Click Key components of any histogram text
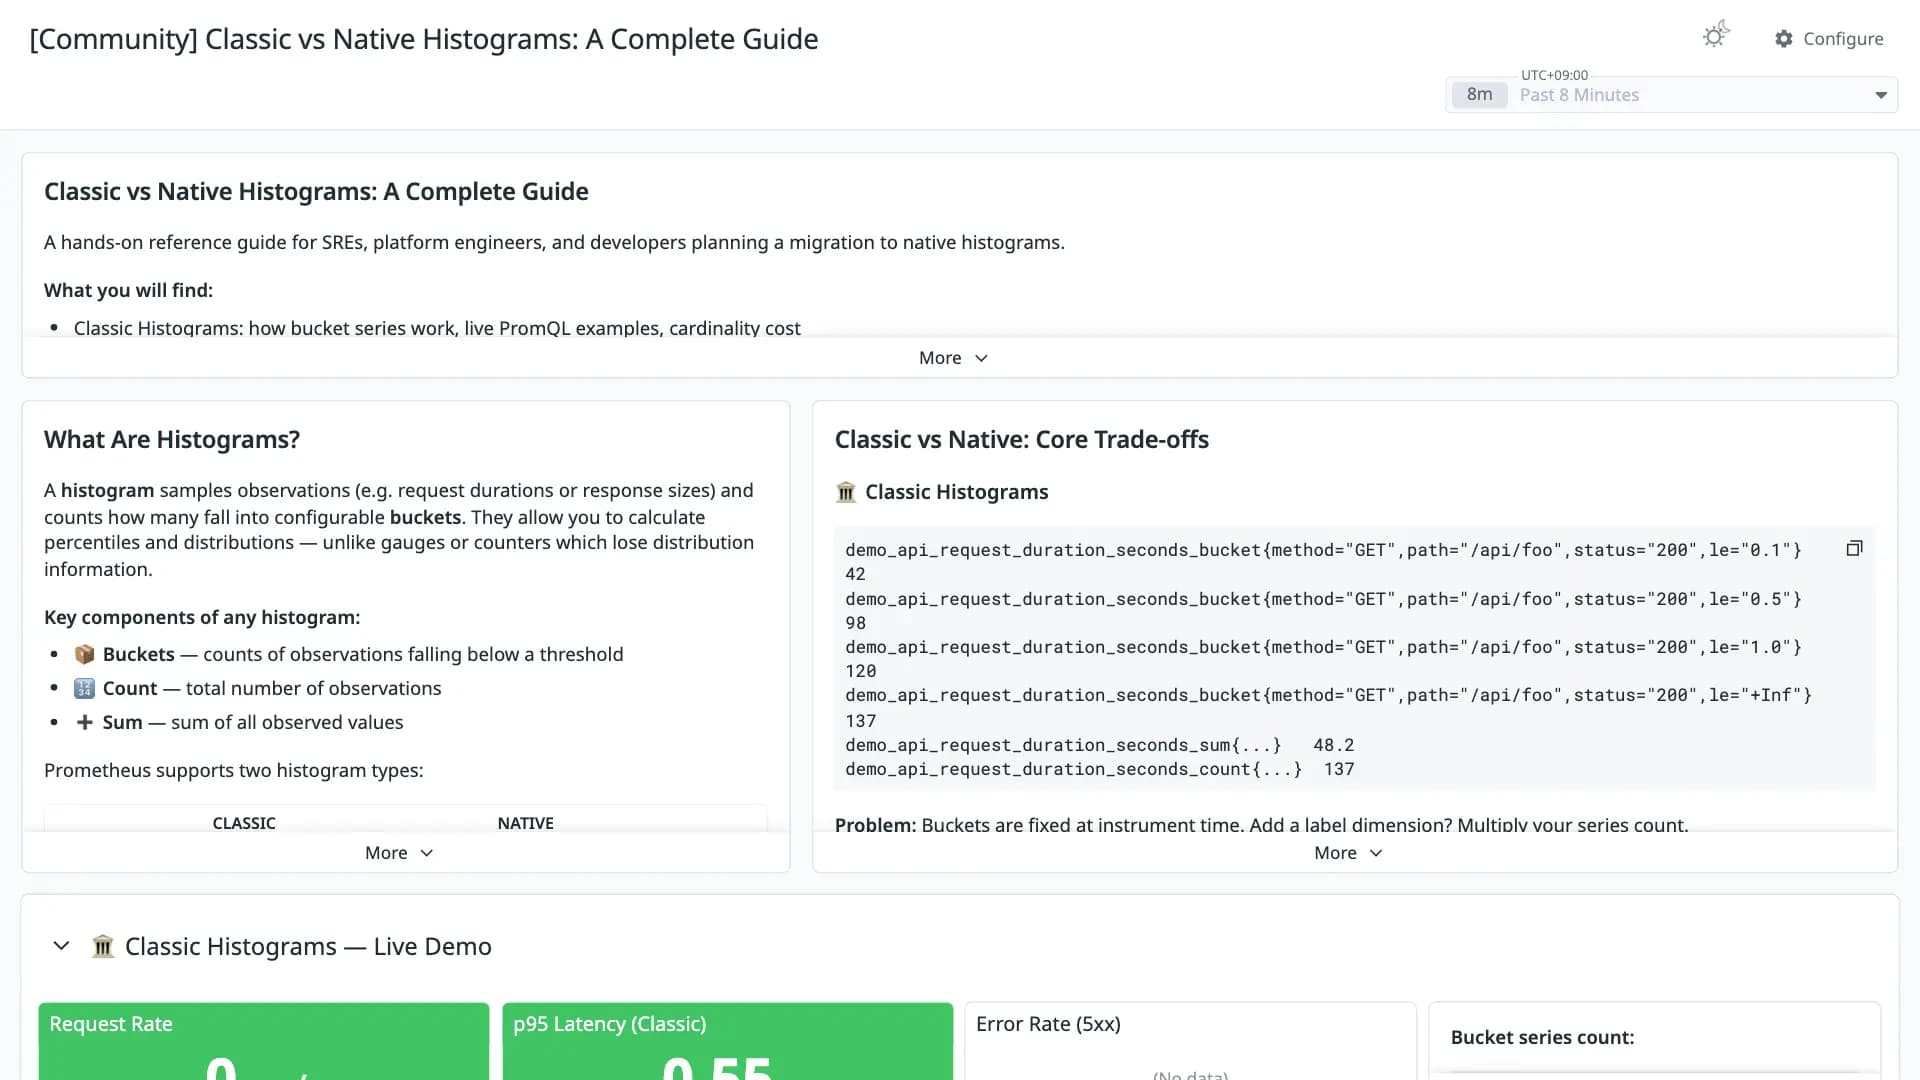 tap(202, 618)
